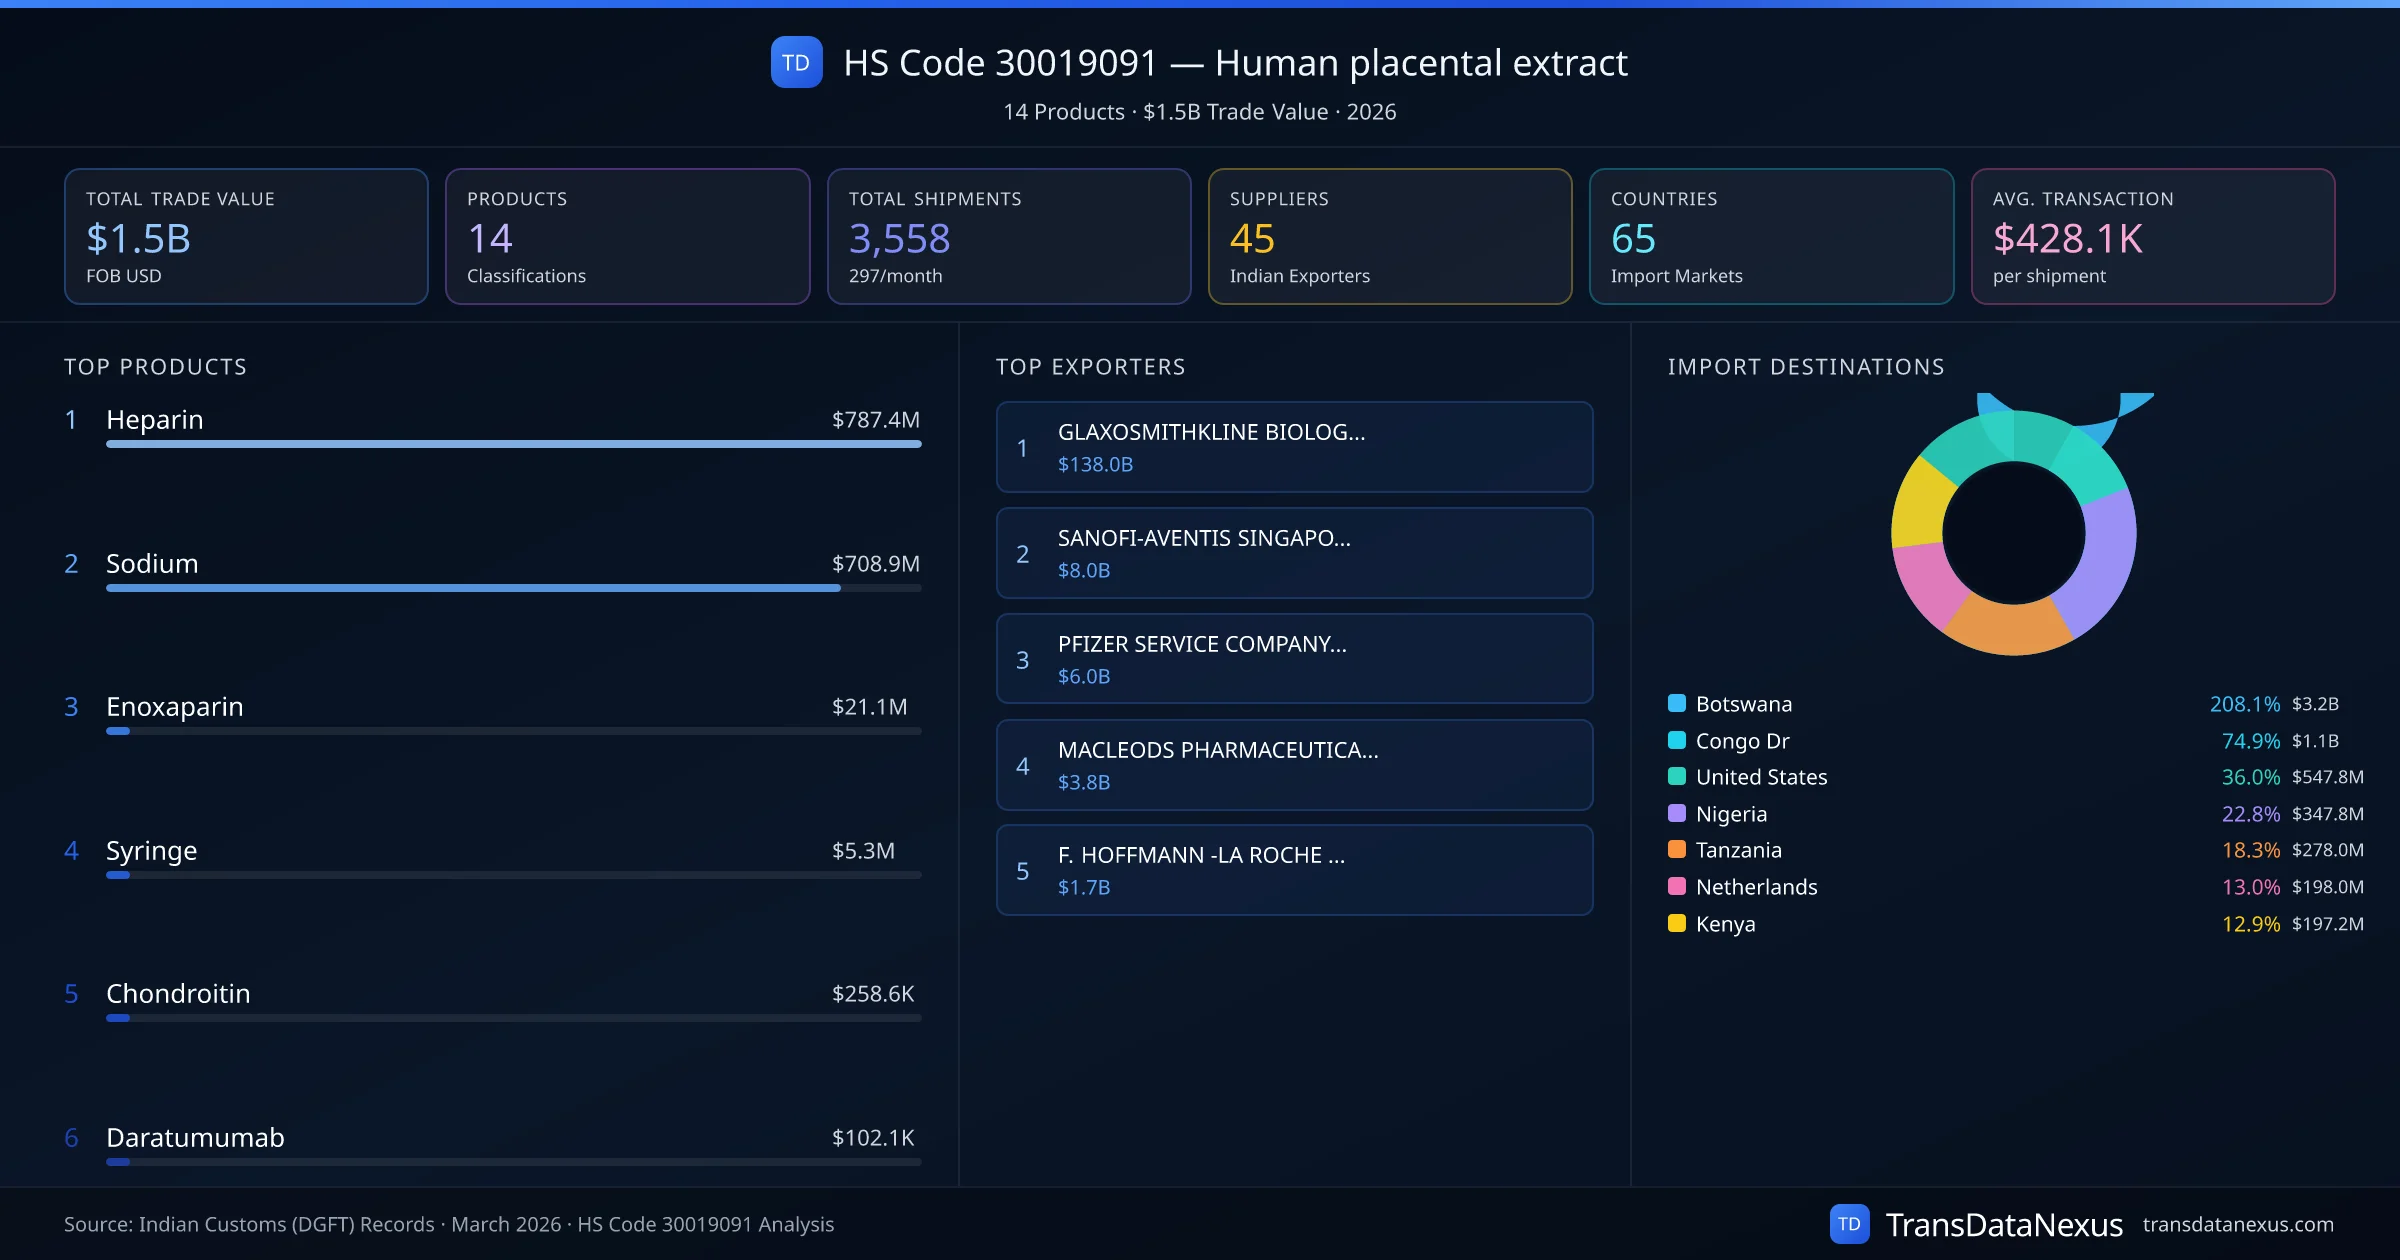Image resolution: width=2400 pixels, height=1260 pixels.
Task: Click the TD logo icon in header
Action: (x=796, y=62)
